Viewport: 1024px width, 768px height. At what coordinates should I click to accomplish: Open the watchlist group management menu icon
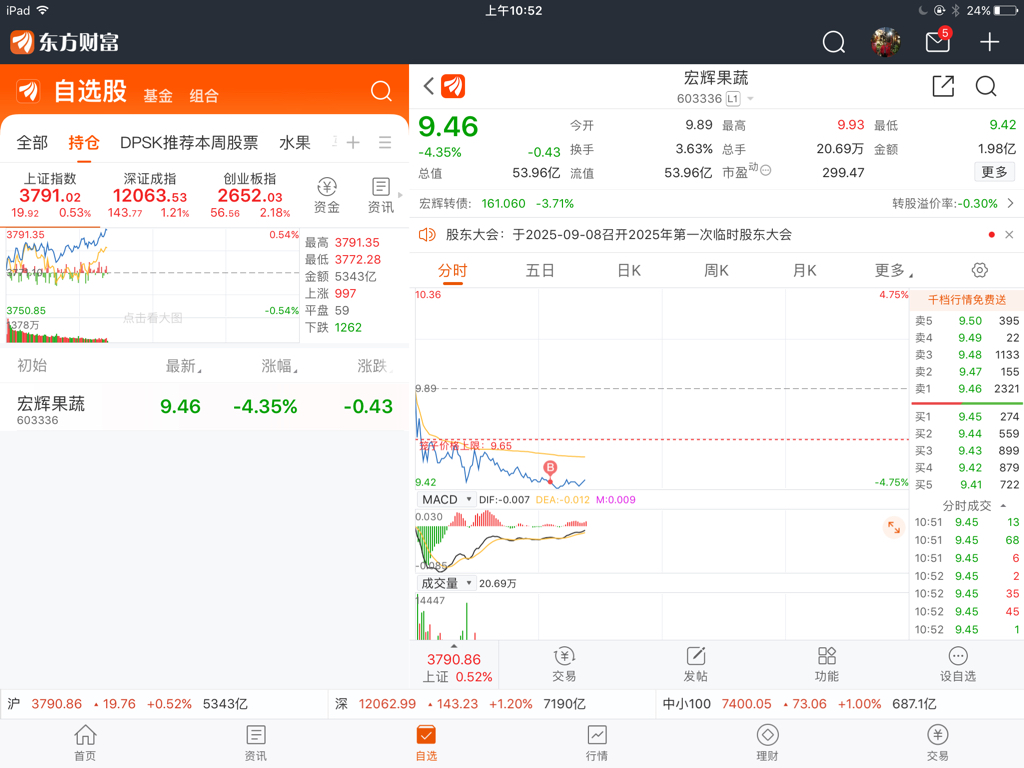point(385,142)
